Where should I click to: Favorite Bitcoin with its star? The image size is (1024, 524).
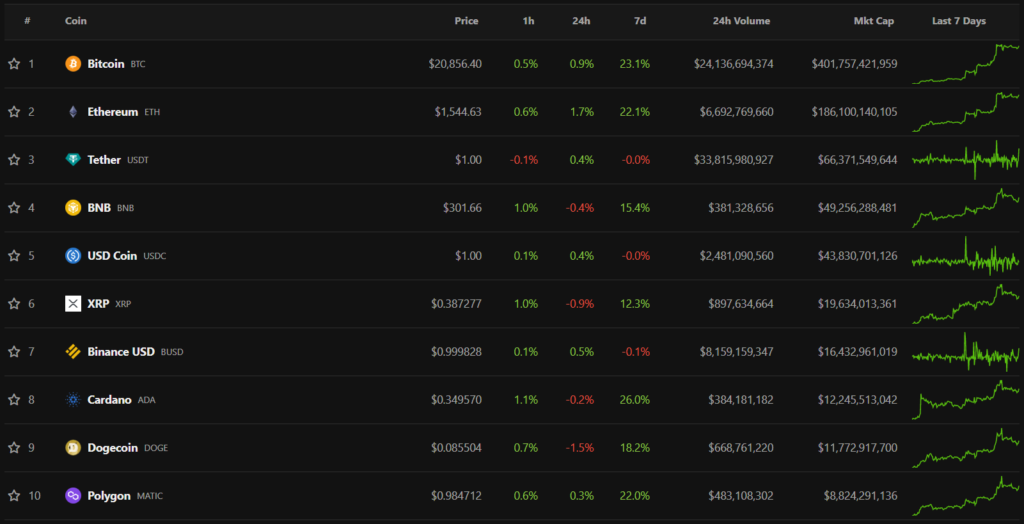point(14,64)
